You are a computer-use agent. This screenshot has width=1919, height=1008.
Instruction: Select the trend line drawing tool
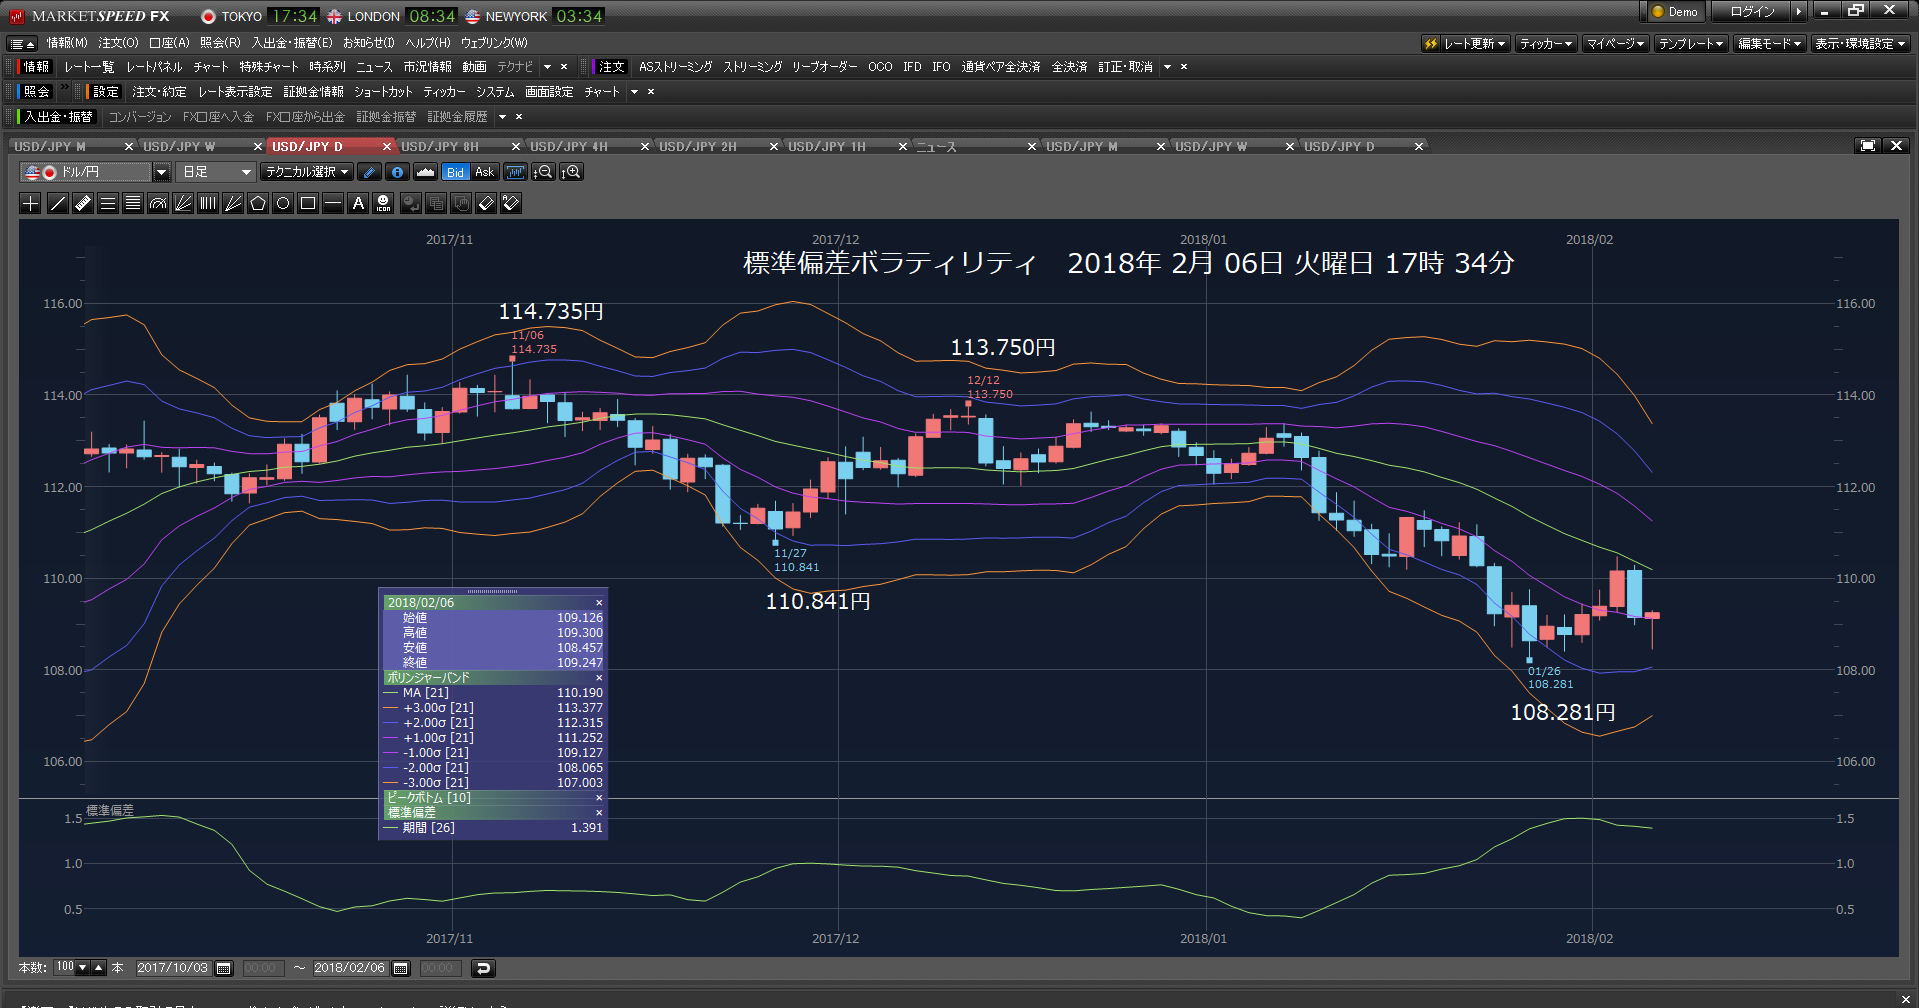point(57,203)
